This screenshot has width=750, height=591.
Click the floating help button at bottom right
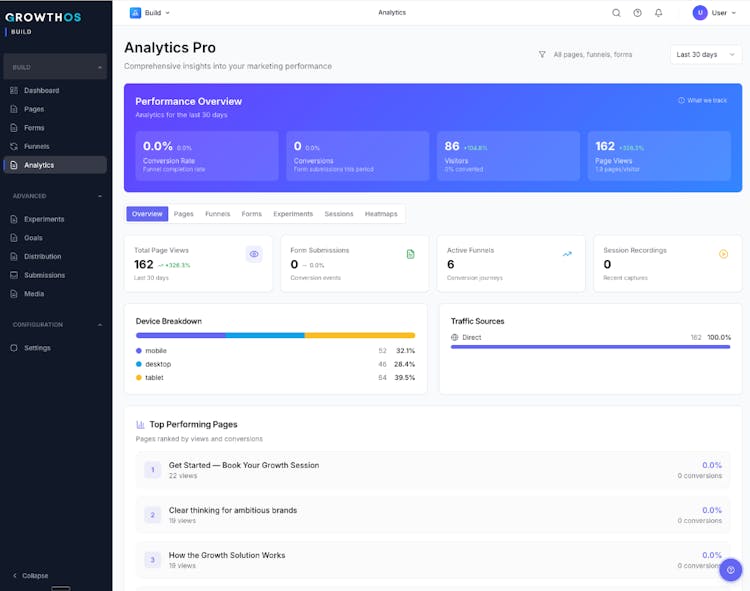pos(730,570)
